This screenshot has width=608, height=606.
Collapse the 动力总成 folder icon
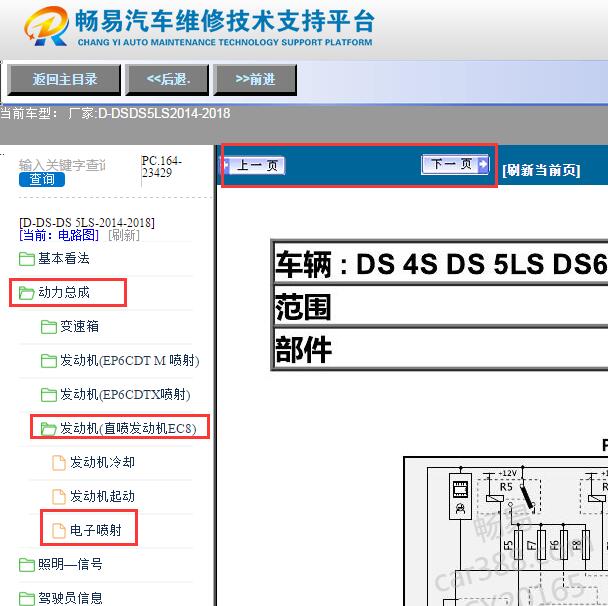(27, 293)
